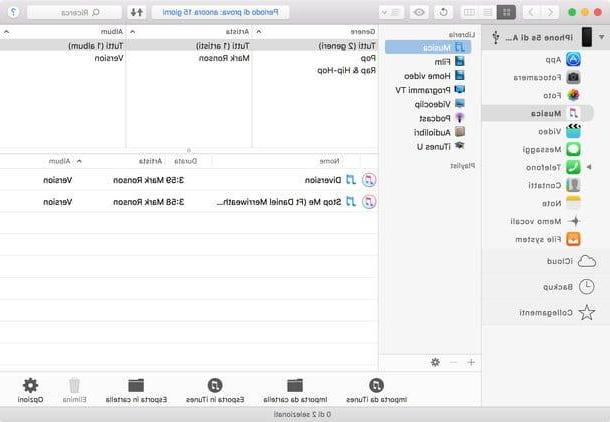The height and width of the screenshot is (422, 610).
Task: Select the Audiolibri library icon
Action: [459, 132]
